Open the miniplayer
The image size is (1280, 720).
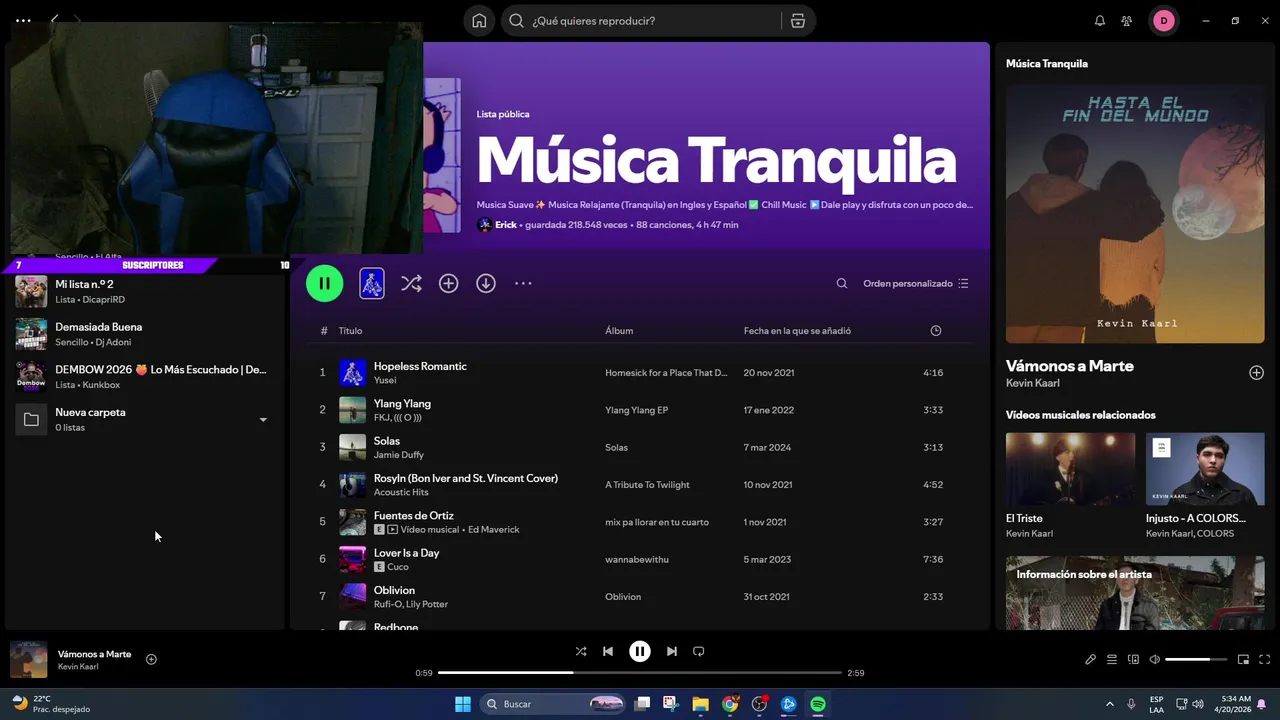(1243, 659)
